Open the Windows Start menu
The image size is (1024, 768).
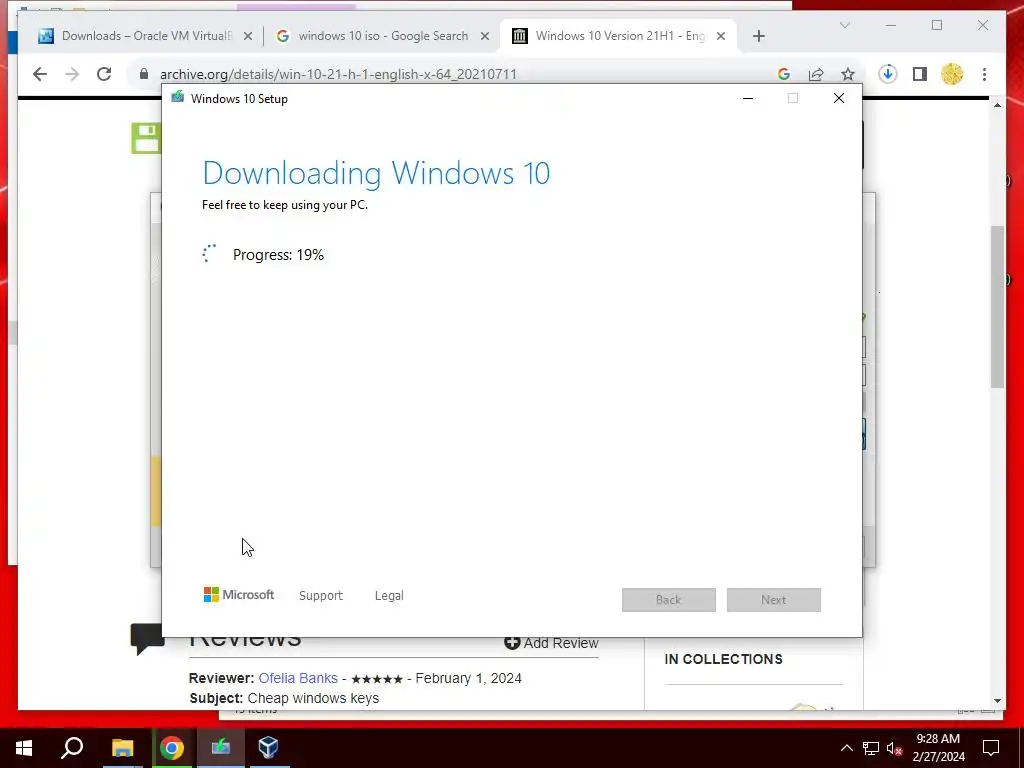pyautogui.click(x=24, y=748)
